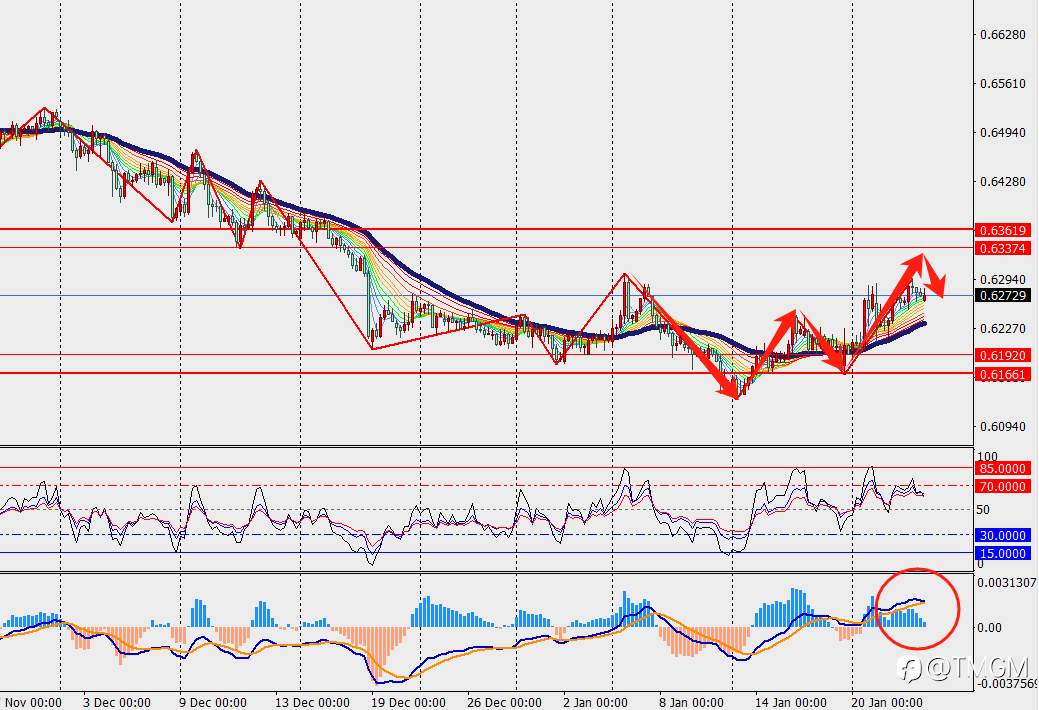This screenshot has width=1039, height=710.
Task: Click the 13 Dec 00:00 date label
Action: point(312,702)
